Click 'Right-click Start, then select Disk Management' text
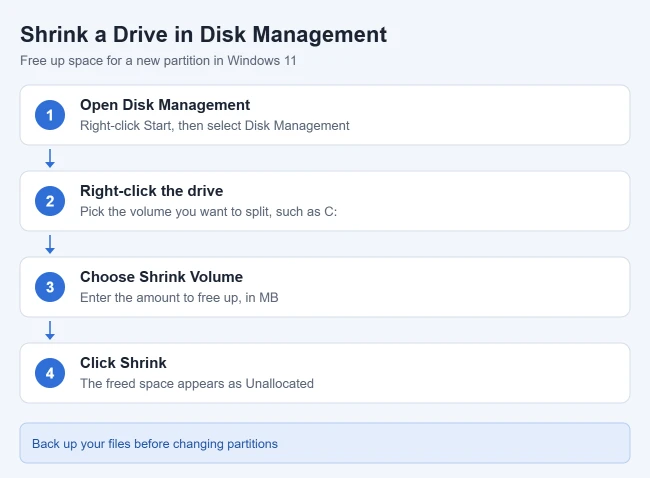Viewport: 650px width, 478px height. point(215,126)
